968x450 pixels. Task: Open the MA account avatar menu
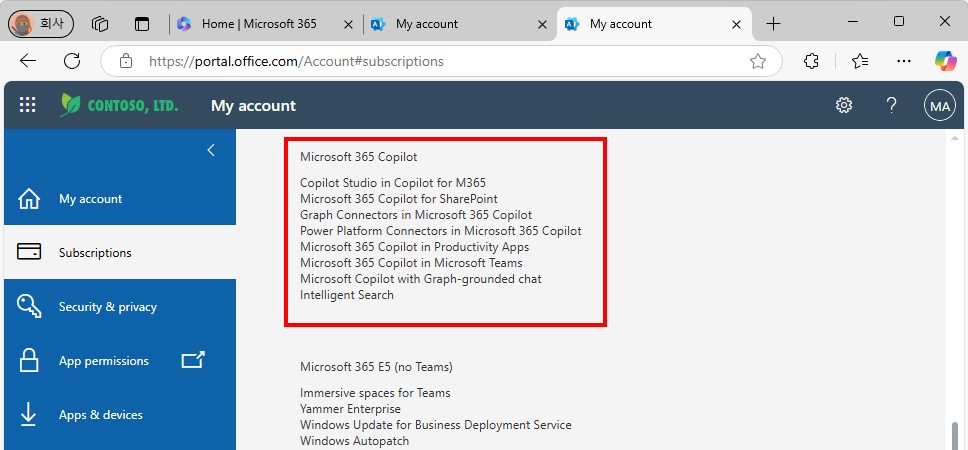click(x=940, y=106)
